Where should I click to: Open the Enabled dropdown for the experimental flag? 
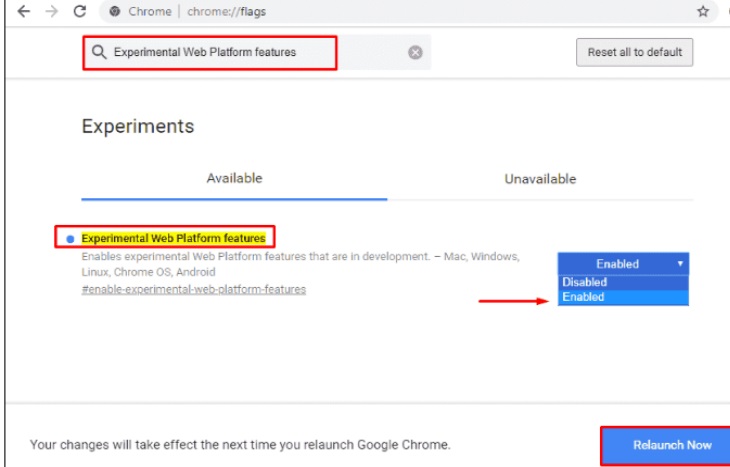coord(623,264)
